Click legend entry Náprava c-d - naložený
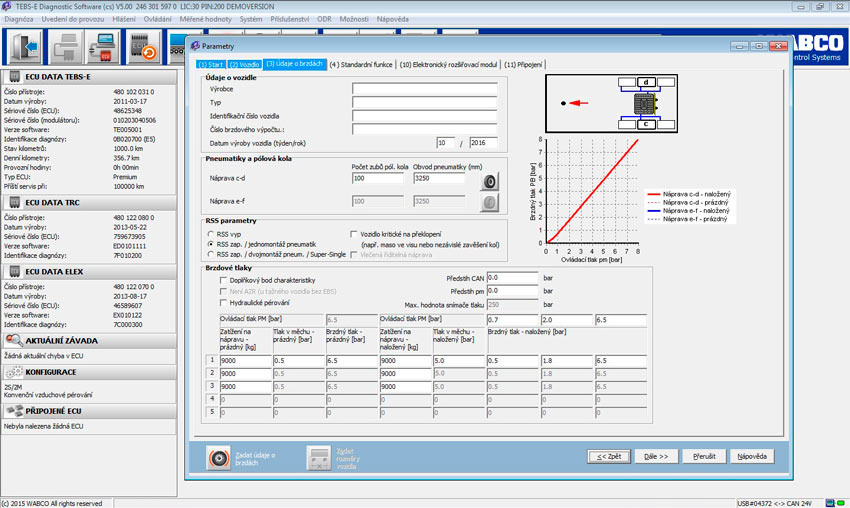This screenshot has height=508, width=850. pyautogui.click(x=689, y=194)
